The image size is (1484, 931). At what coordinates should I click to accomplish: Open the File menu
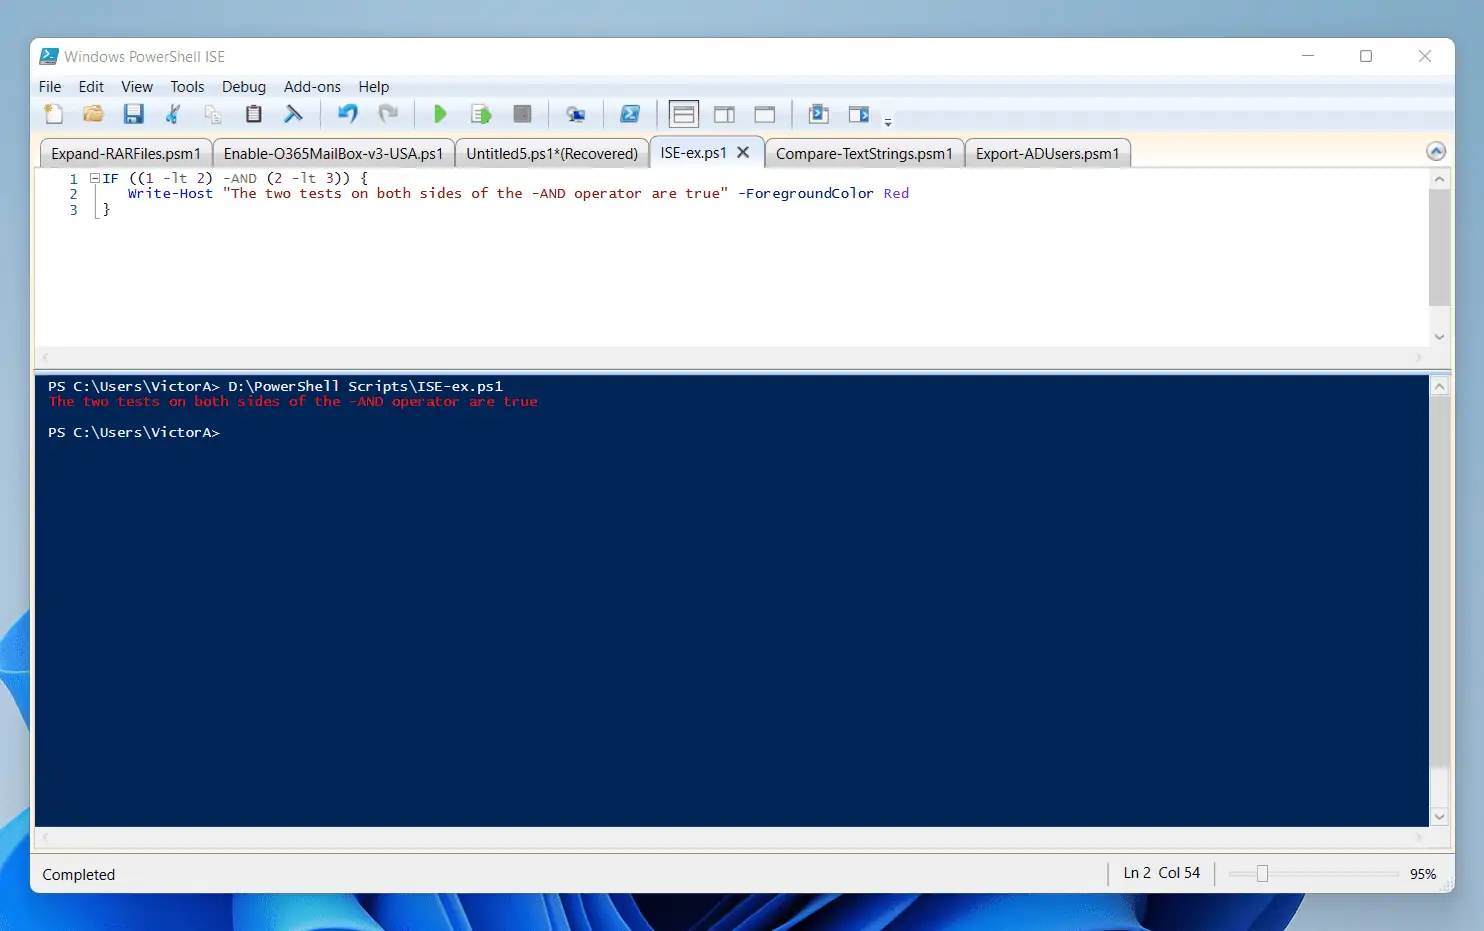(50, 87)
